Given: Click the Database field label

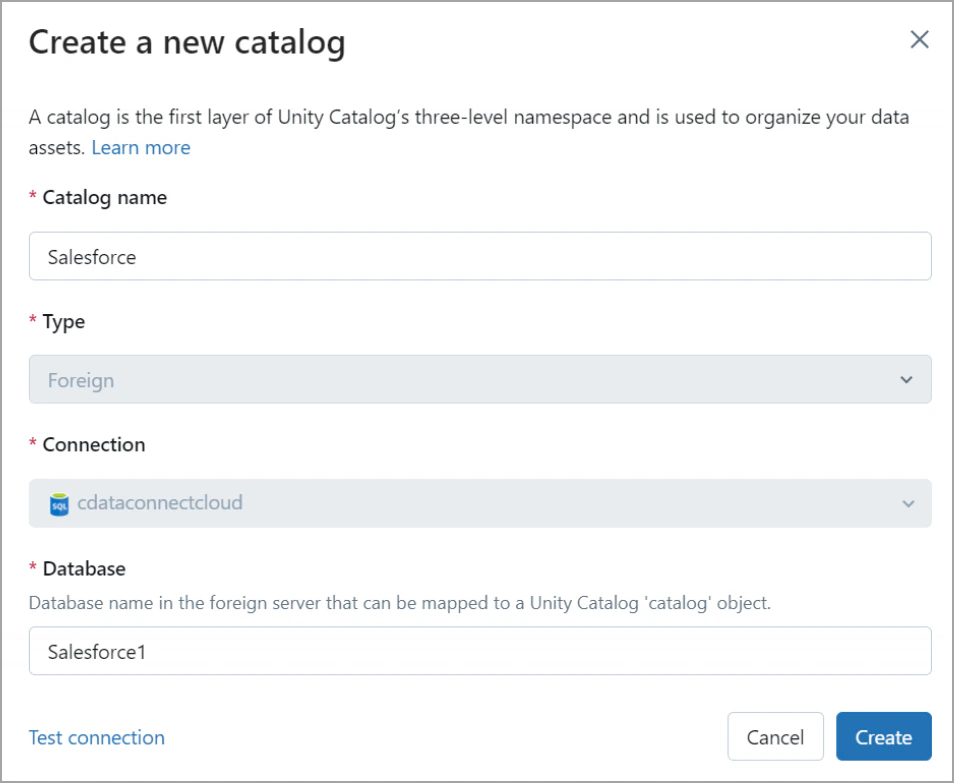Looking at the screenshot, I should click(84, 569).
